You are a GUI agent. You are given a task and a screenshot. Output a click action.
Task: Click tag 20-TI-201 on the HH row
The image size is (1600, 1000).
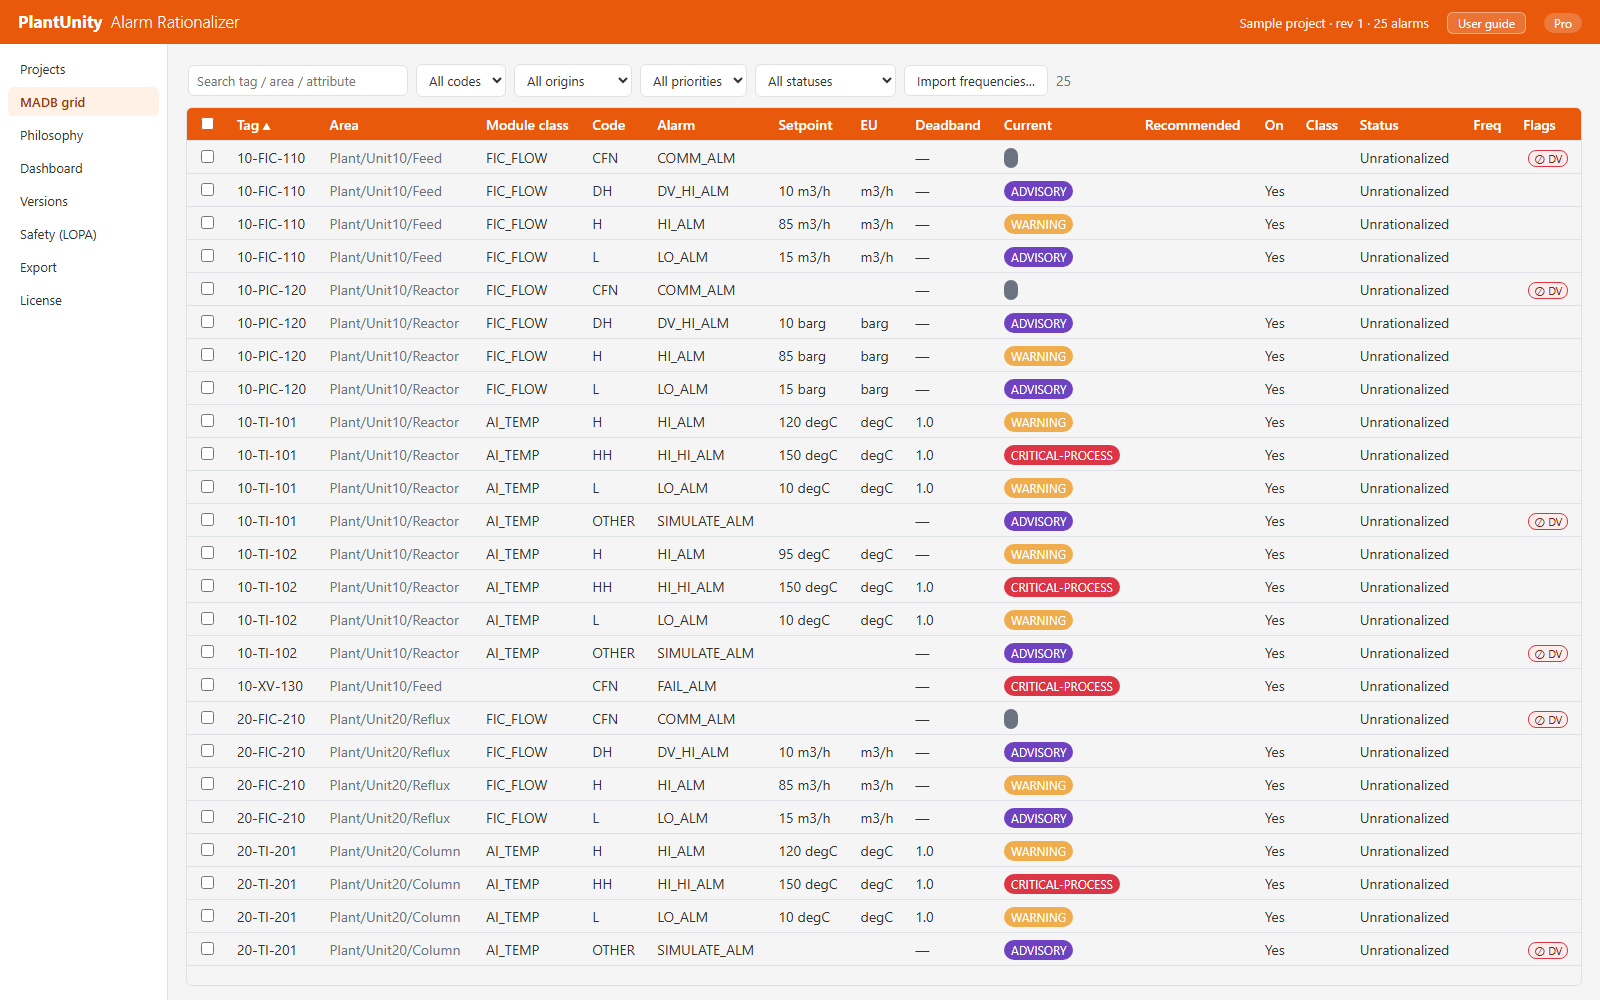click(x=266, y=884)
